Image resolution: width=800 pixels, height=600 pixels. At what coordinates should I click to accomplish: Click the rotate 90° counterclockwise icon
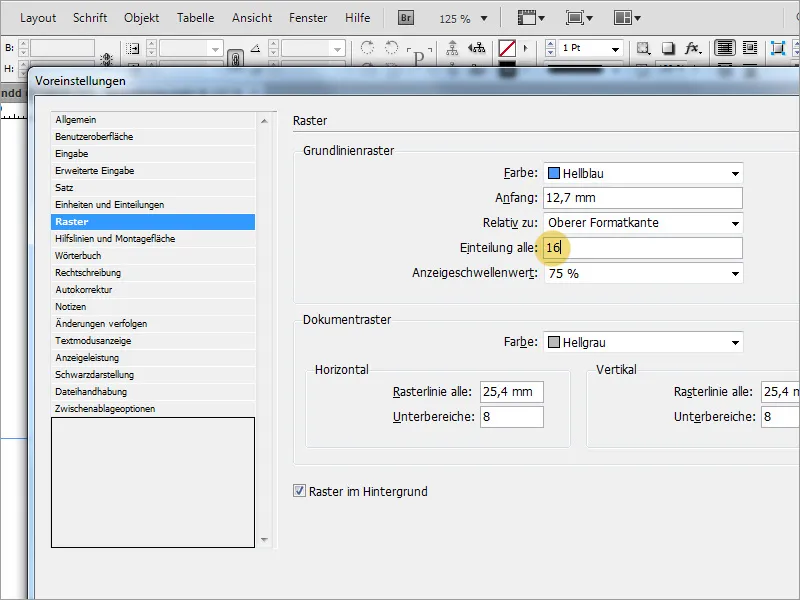pyautogui.click(x=391, y=48)
